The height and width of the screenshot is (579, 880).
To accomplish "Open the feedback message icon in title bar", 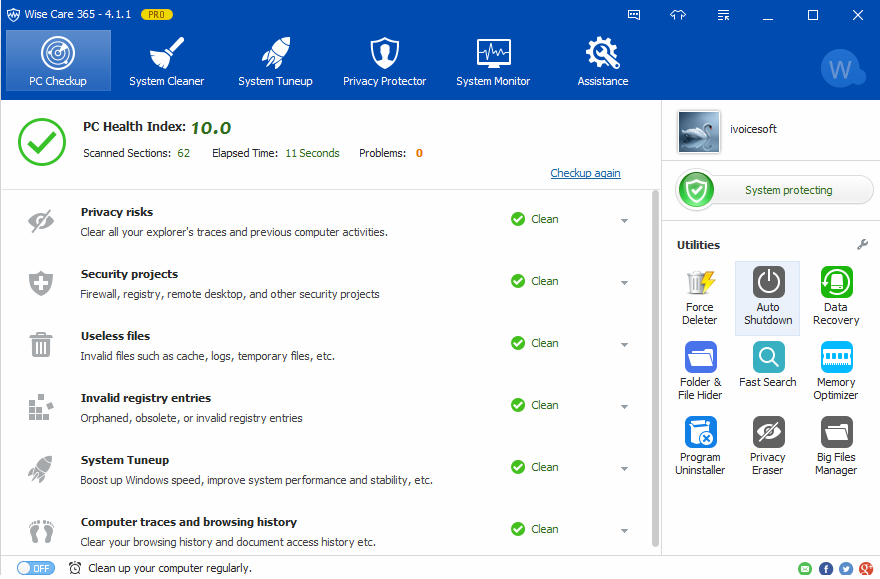I will pos(634,15).
